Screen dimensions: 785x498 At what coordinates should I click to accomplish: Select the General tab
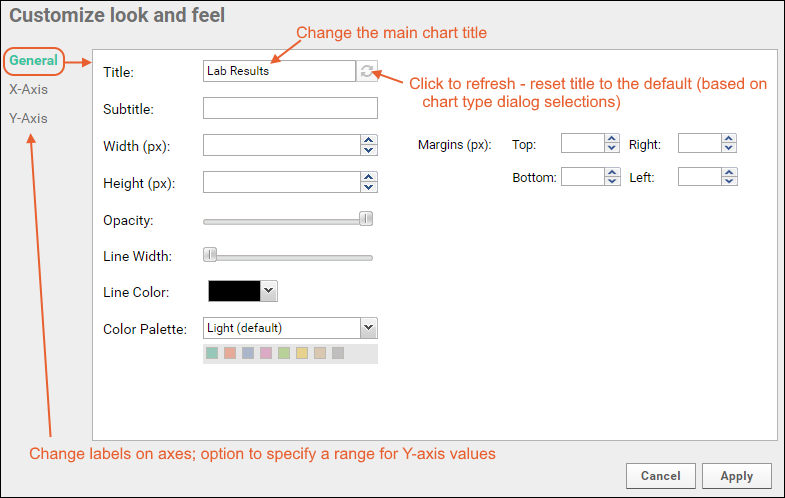(34, 61)
